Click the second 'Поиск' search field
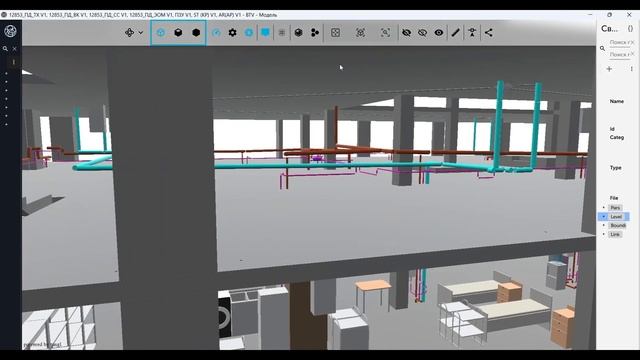 (620, 54)
